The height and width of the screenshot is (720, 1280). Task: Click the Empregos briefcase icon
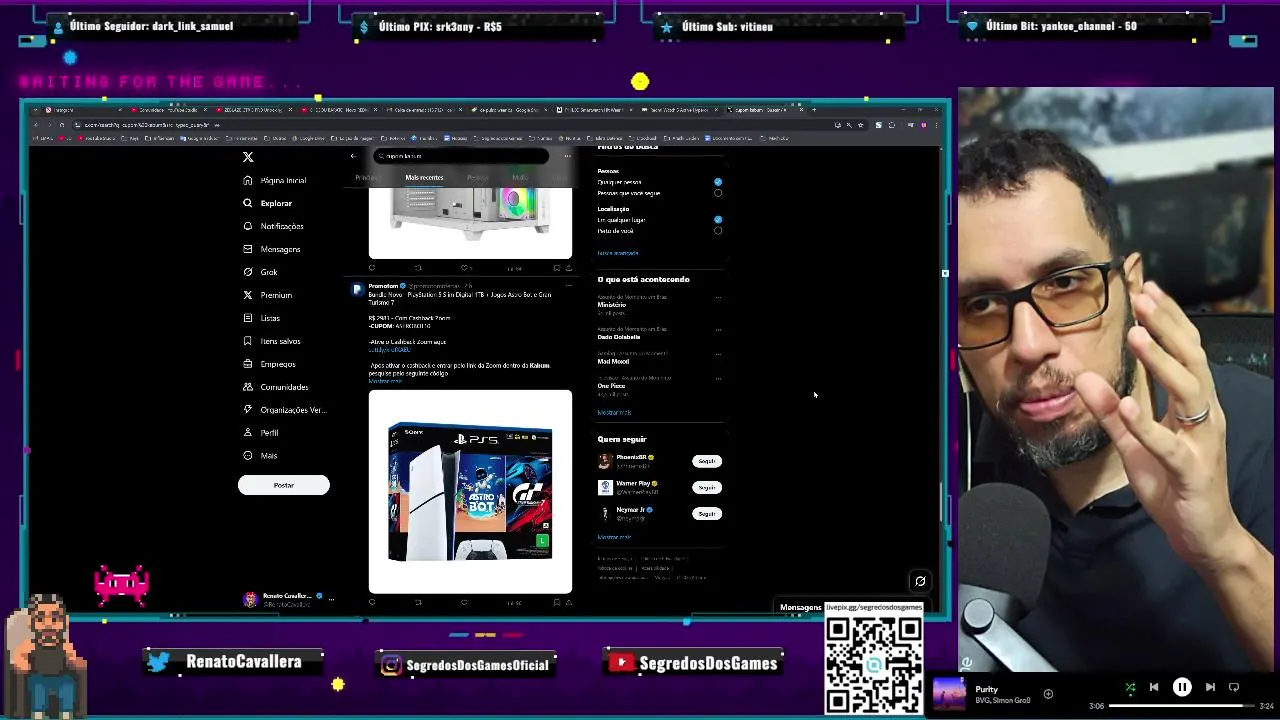click(x=248, y=364)
